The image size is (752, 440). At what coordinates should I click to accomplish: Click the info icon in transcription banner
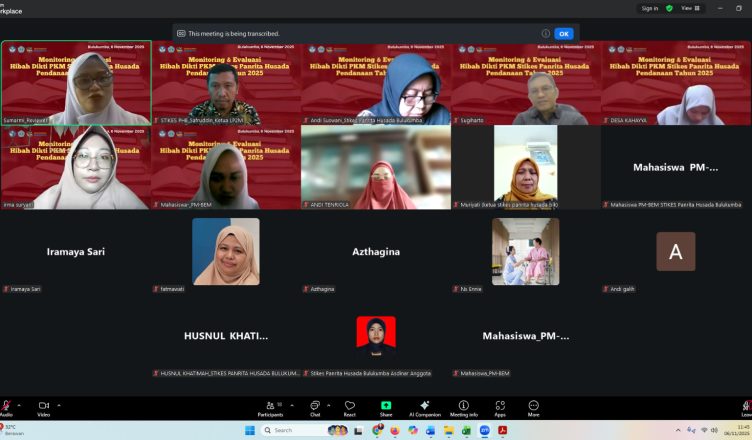point(546,33)
